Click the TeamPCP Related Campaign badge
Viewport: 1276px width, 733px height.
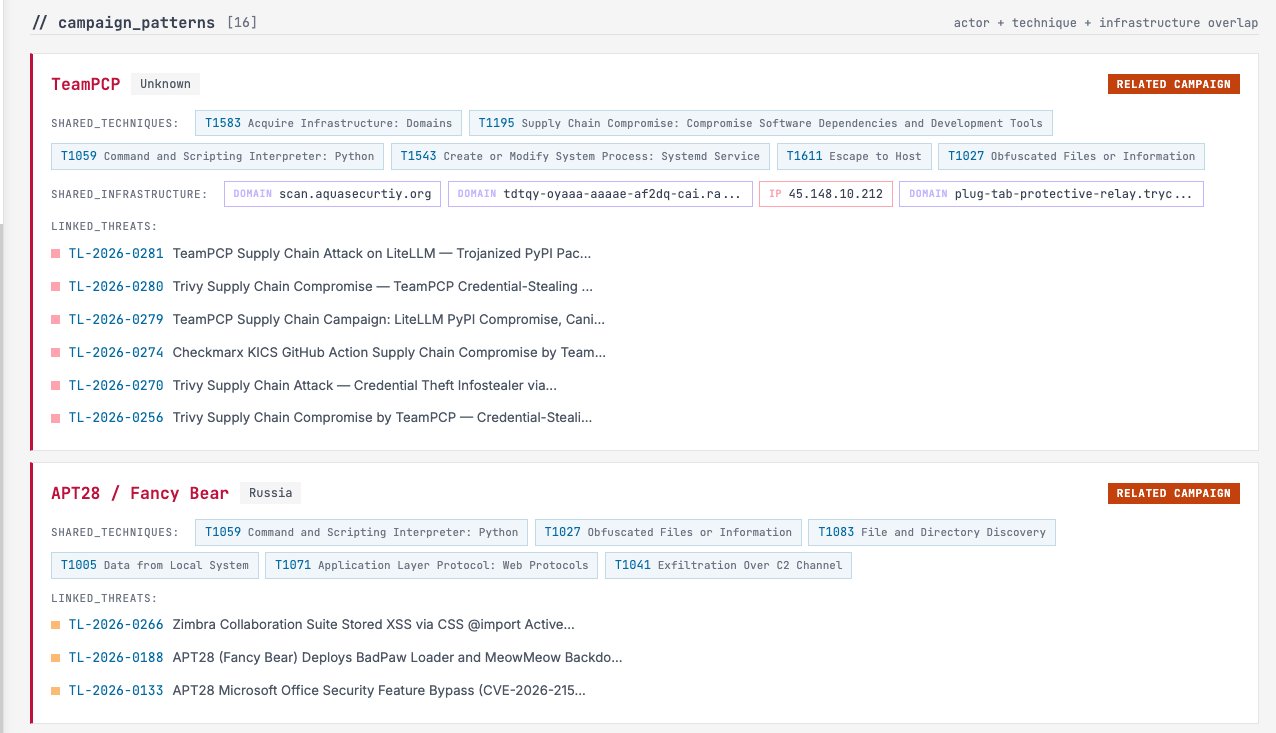(1173, 84)
